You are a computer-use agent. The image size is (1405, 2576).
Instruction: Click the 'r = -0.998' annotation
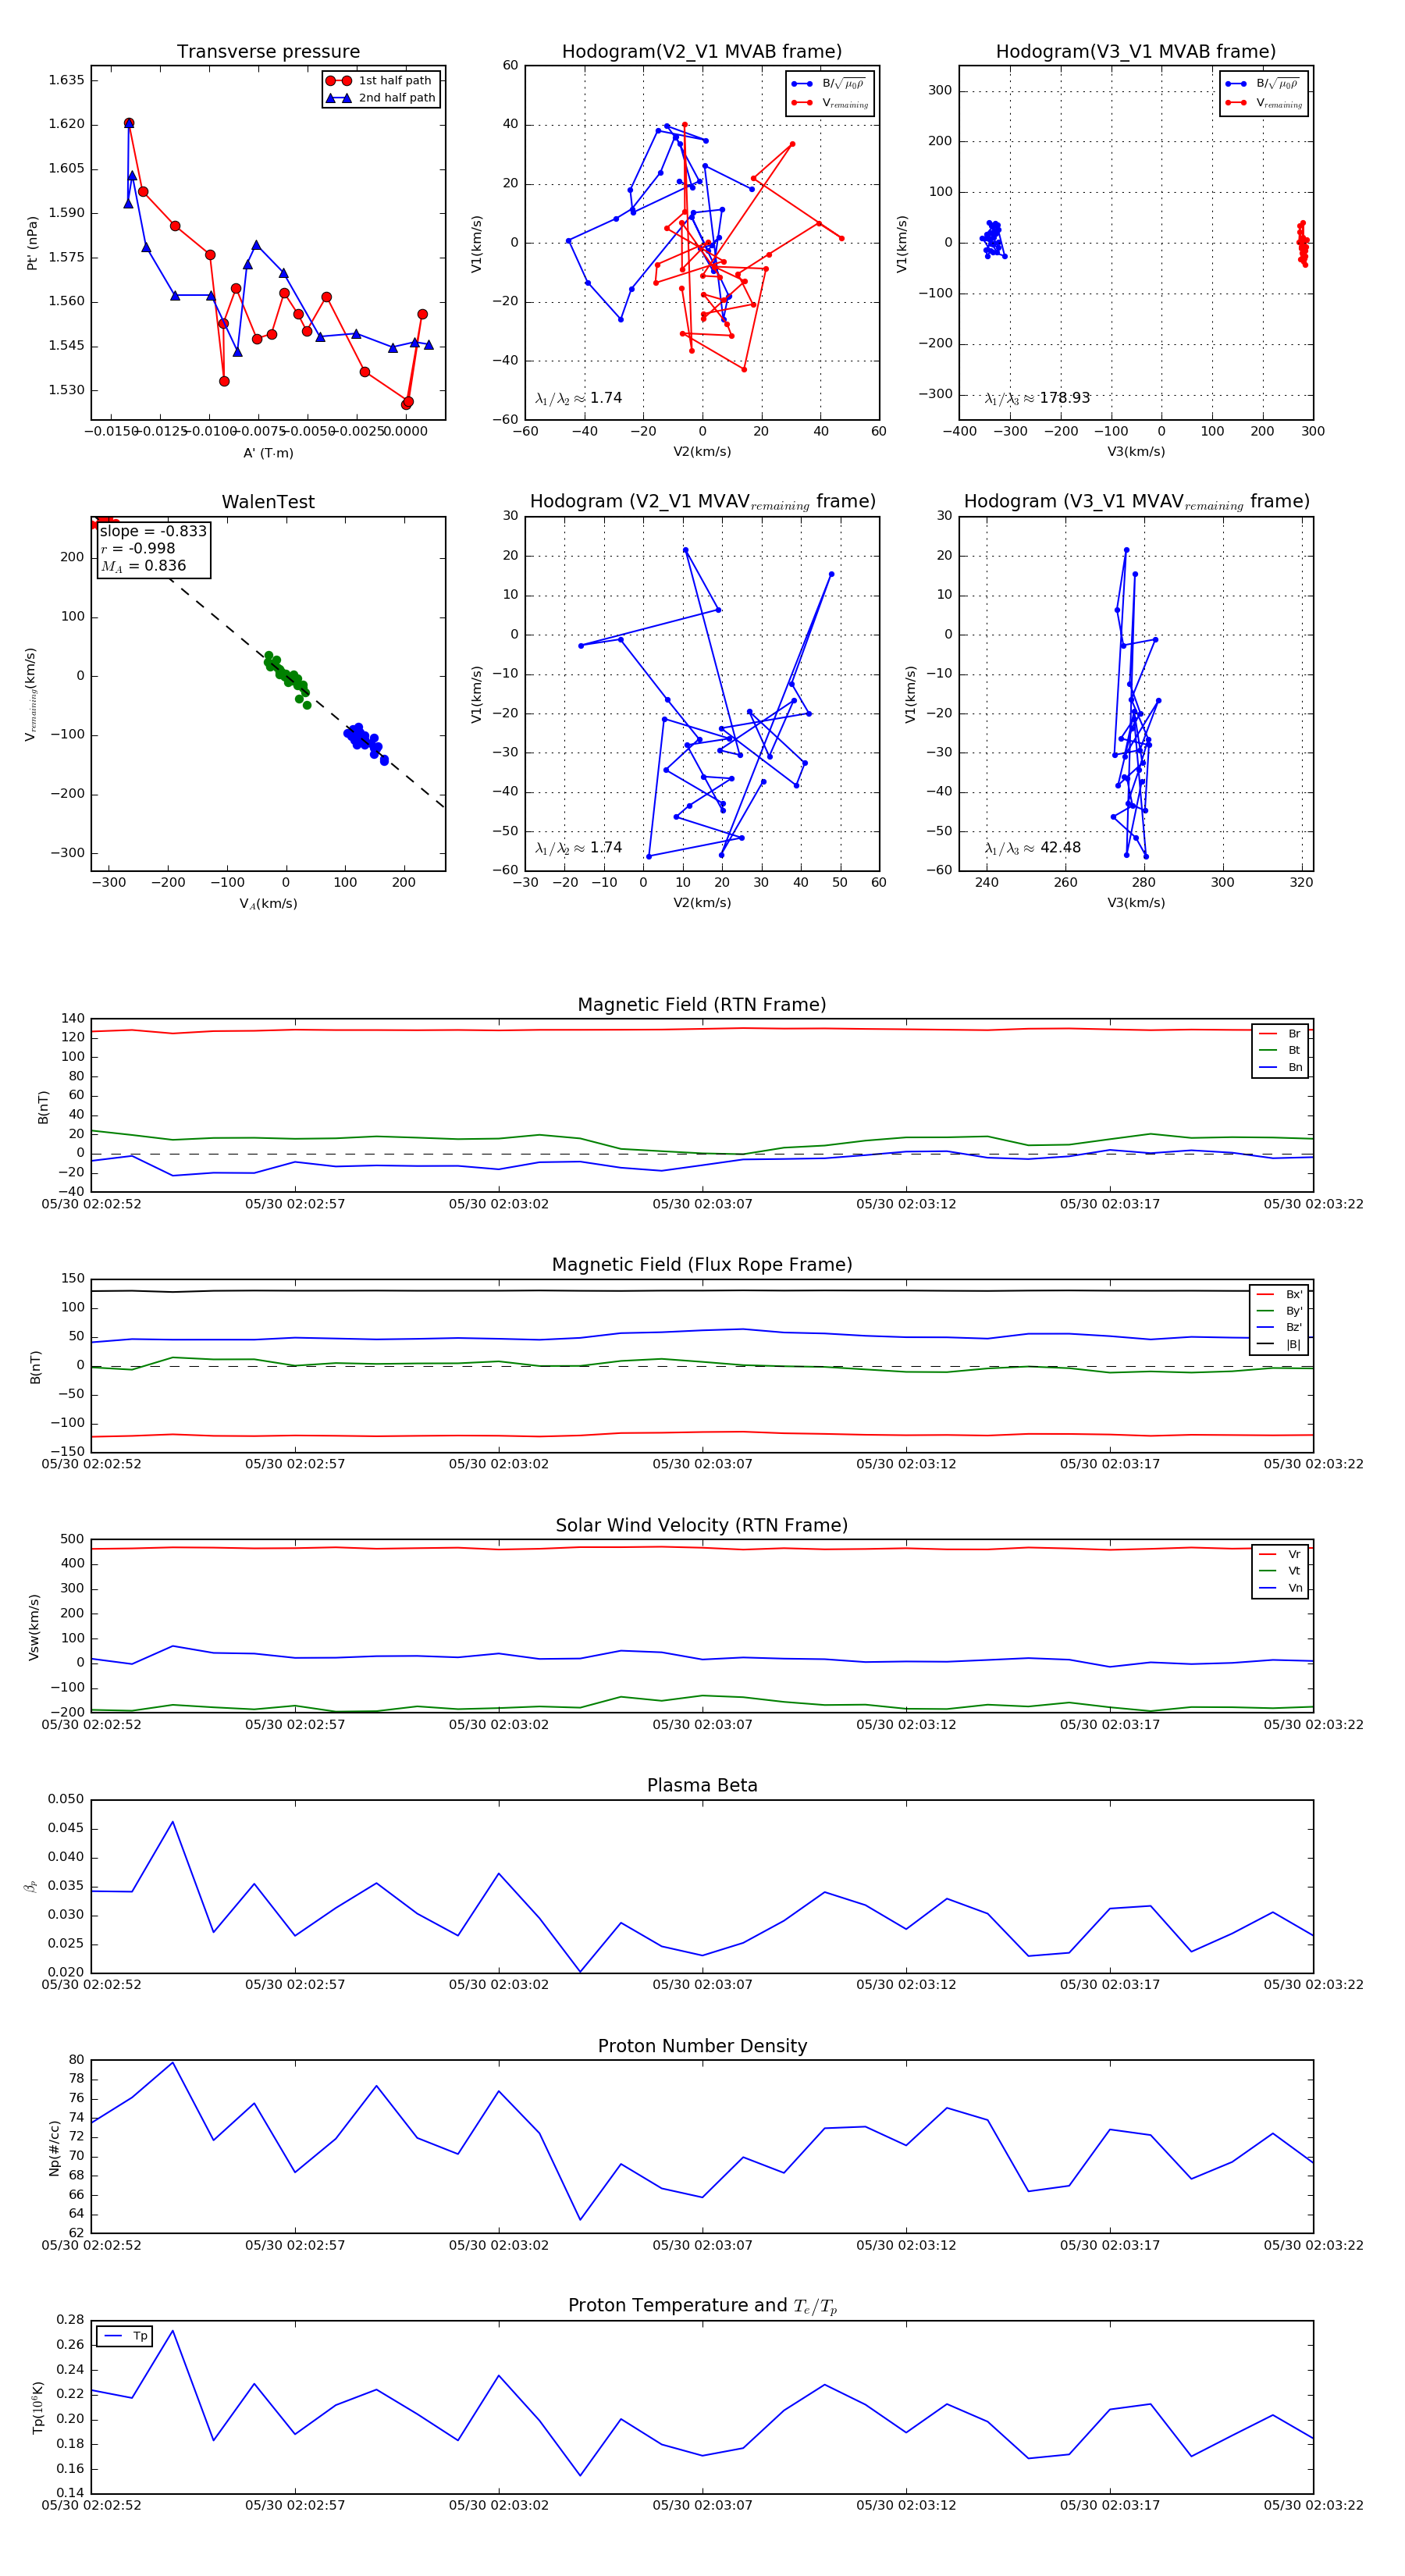pyautogui.click(x=138, y=548)
